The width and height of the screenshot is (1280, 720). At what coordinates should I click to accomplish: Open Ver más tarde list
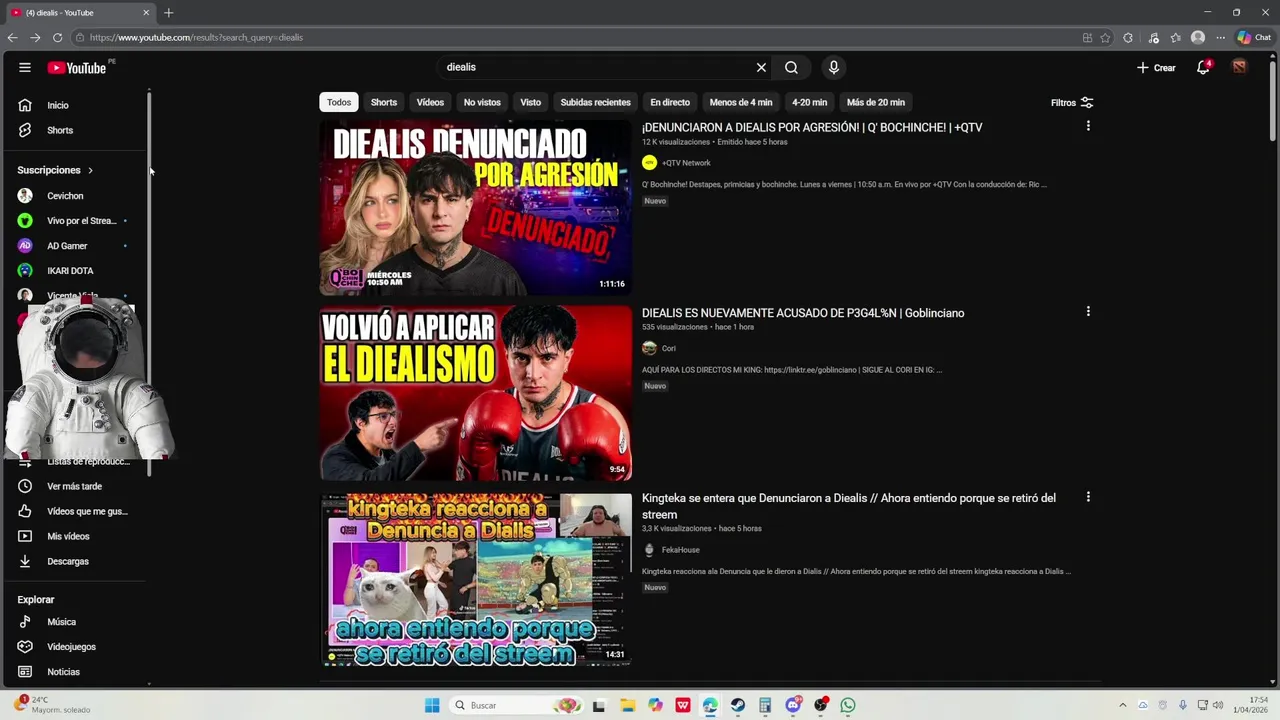[75, 486]
